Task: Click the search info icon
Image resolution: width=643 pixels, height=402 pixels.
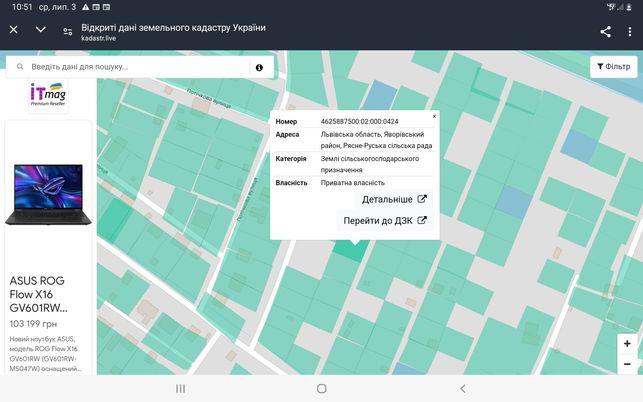Action: coord(259,68)
